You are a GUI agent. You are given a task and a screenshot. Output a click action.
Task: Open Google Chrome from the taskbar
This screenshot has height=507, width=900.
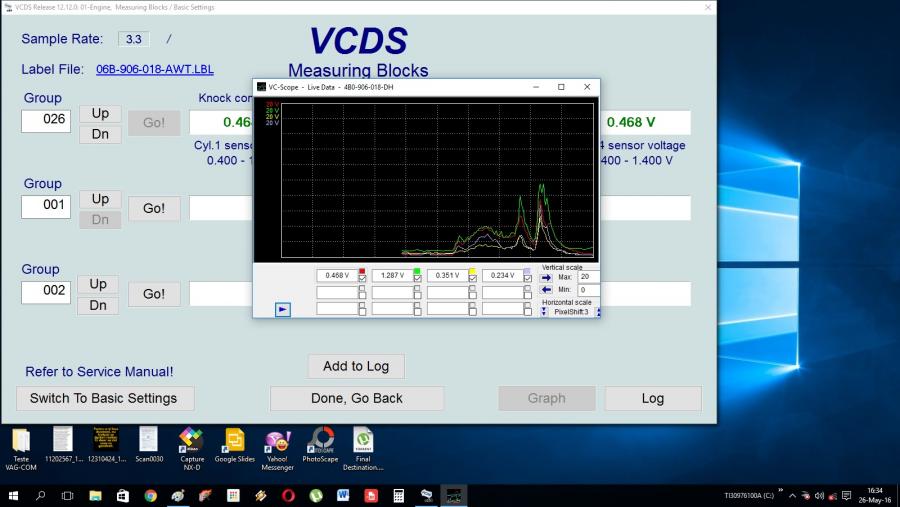[x=150, y=495]
